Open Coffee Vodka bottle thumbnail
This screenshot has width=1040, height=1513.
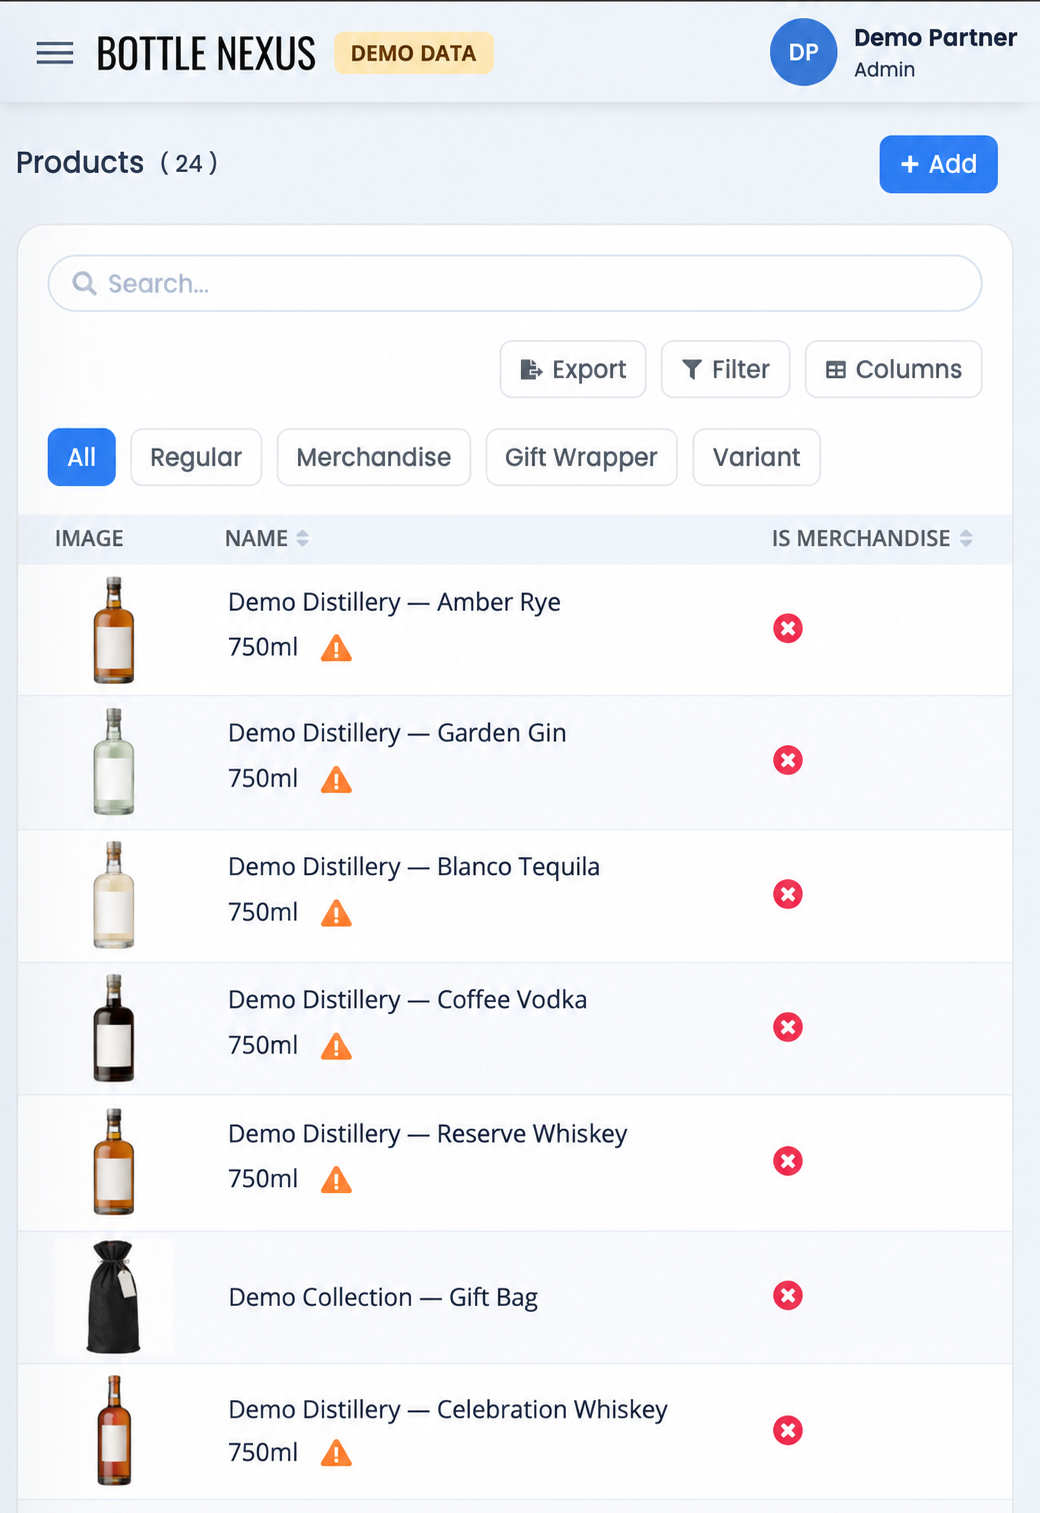pyautogui.click(x=114, y=1028)
